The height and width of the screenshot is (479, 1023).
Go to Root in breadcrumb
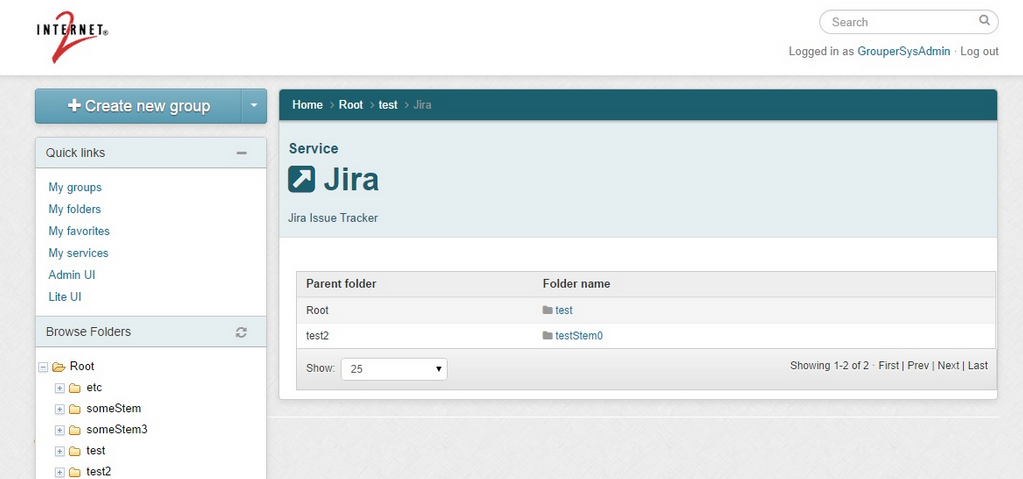point(351,105)
